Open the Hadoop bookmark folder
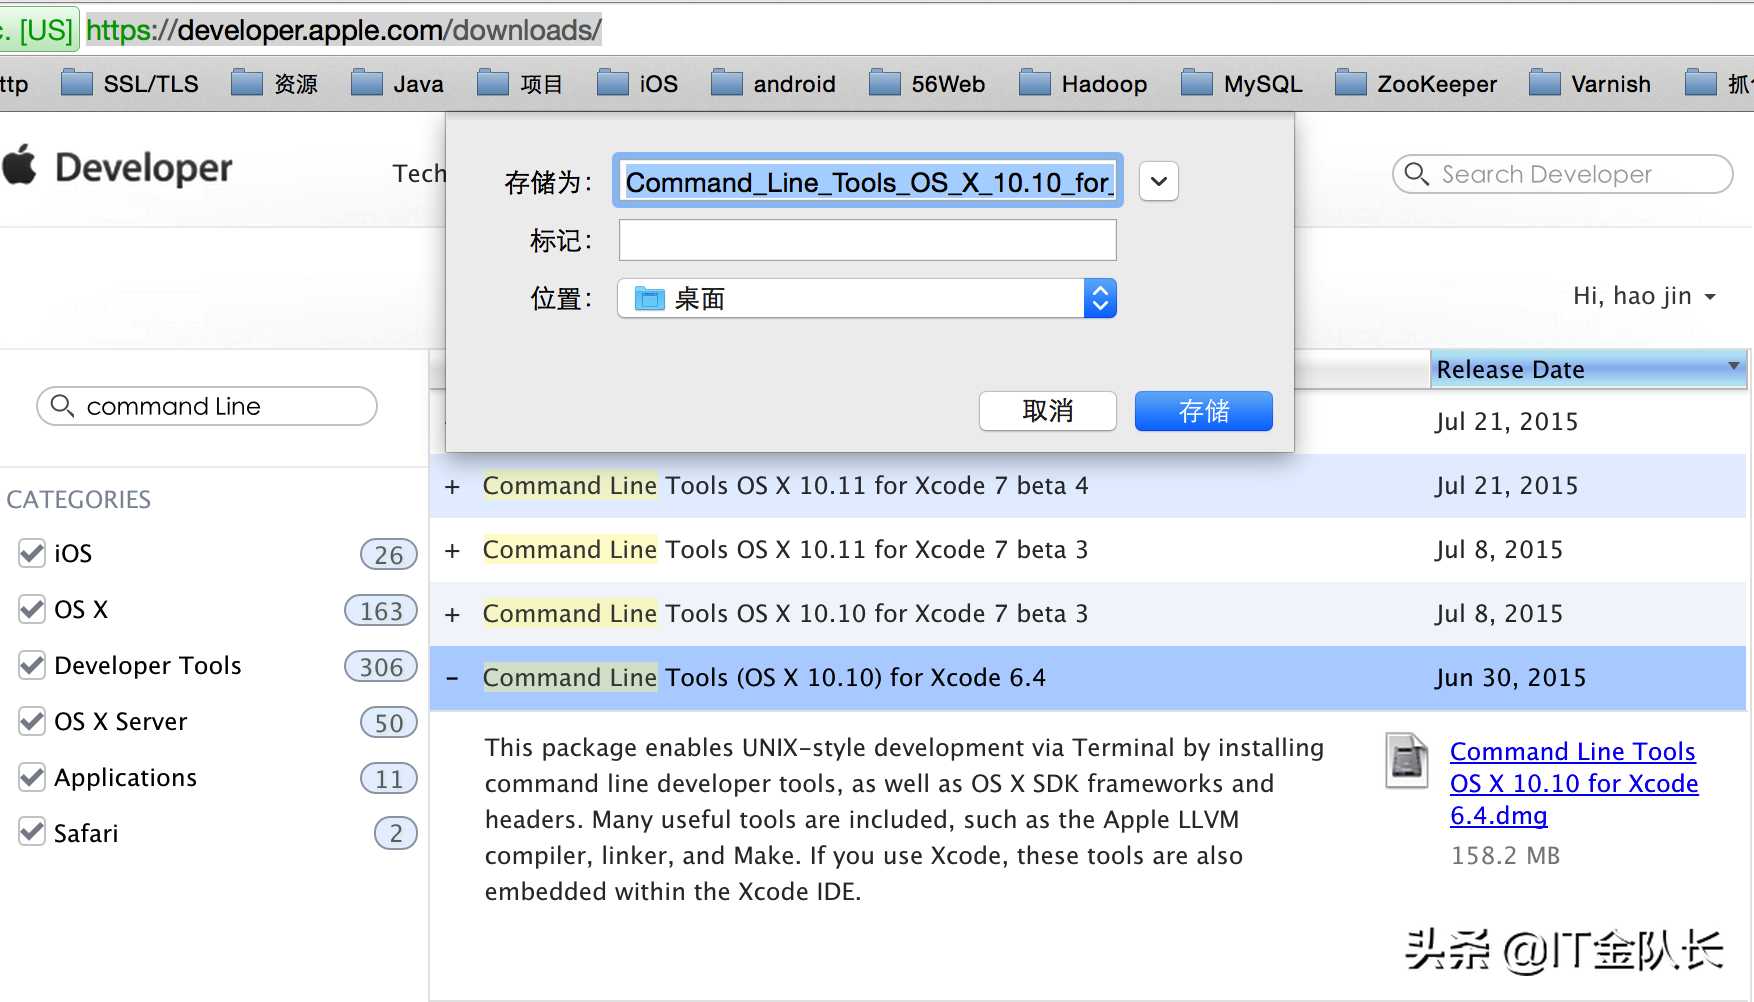This screenshot has height=1002, width=1754. pos(1083,84)
